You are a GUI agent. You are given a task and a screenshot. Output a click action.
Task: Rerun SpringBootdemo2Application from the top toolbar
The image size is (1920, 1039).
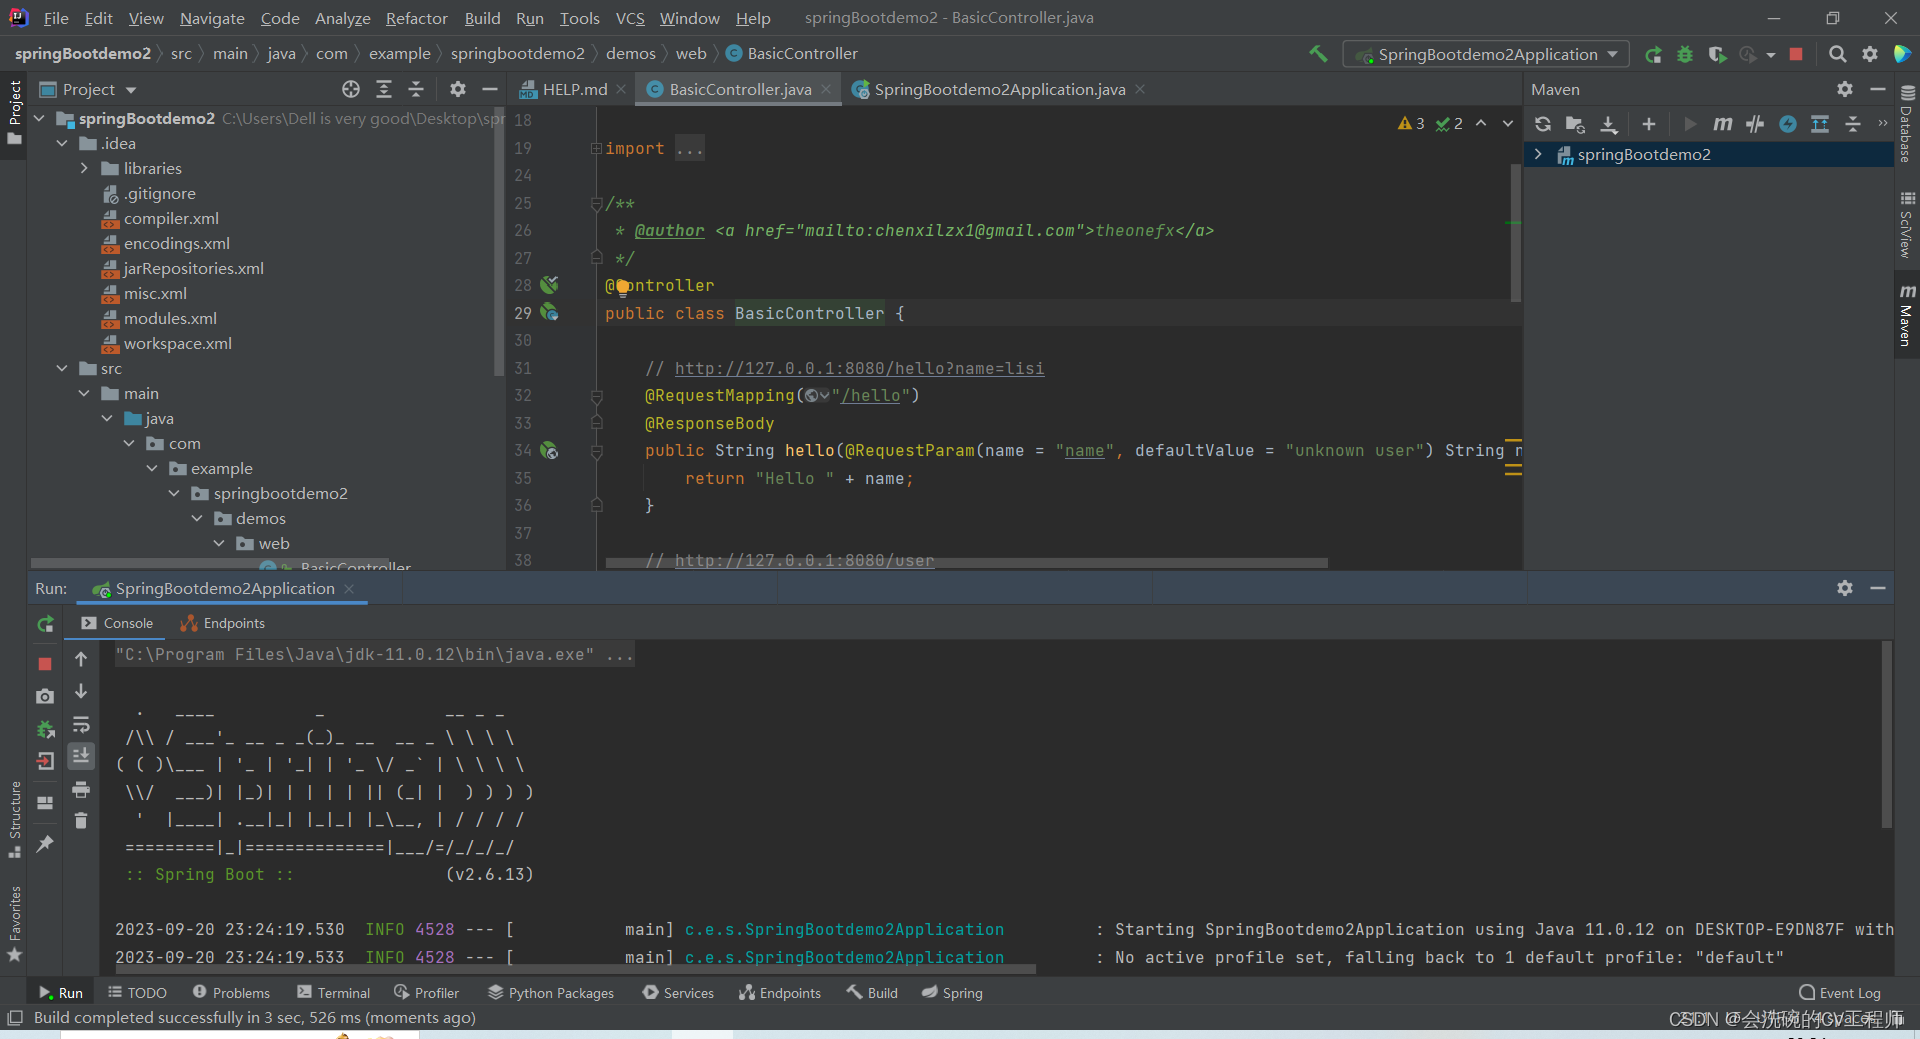pos(1653,54)
